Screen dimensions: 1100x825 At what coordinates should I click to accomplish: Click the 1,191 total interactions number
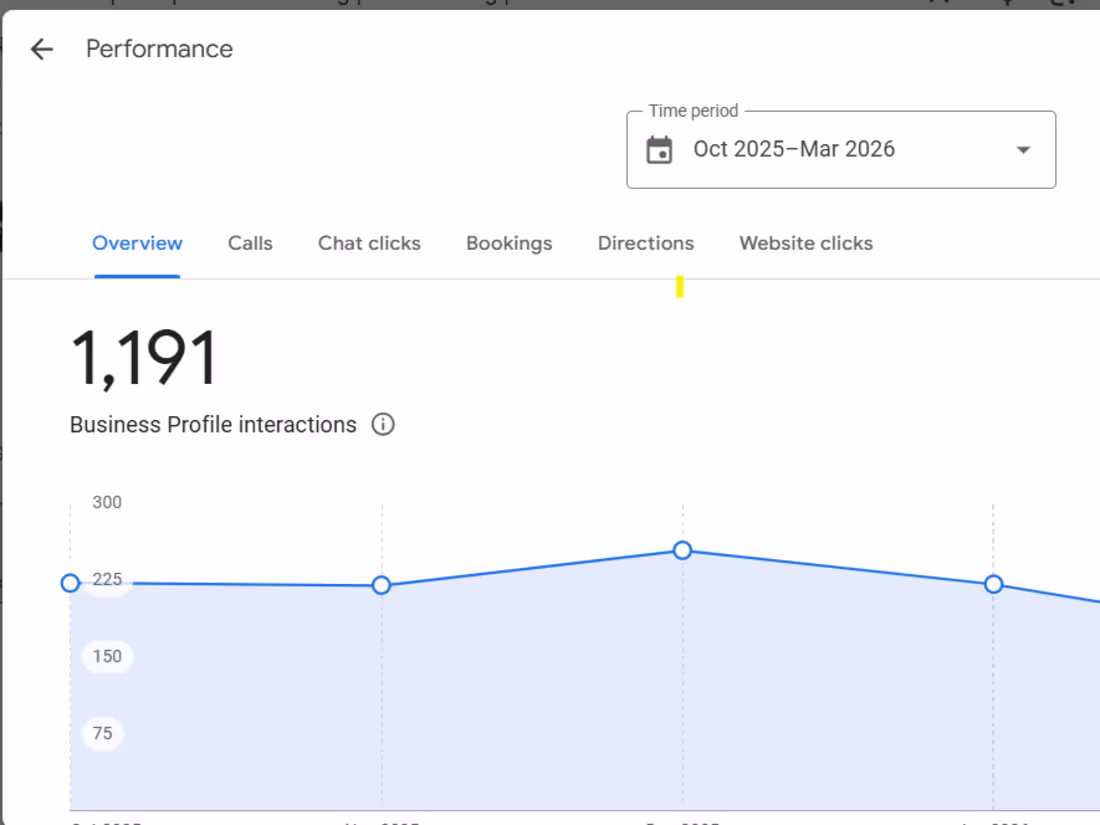click(144, 359)
